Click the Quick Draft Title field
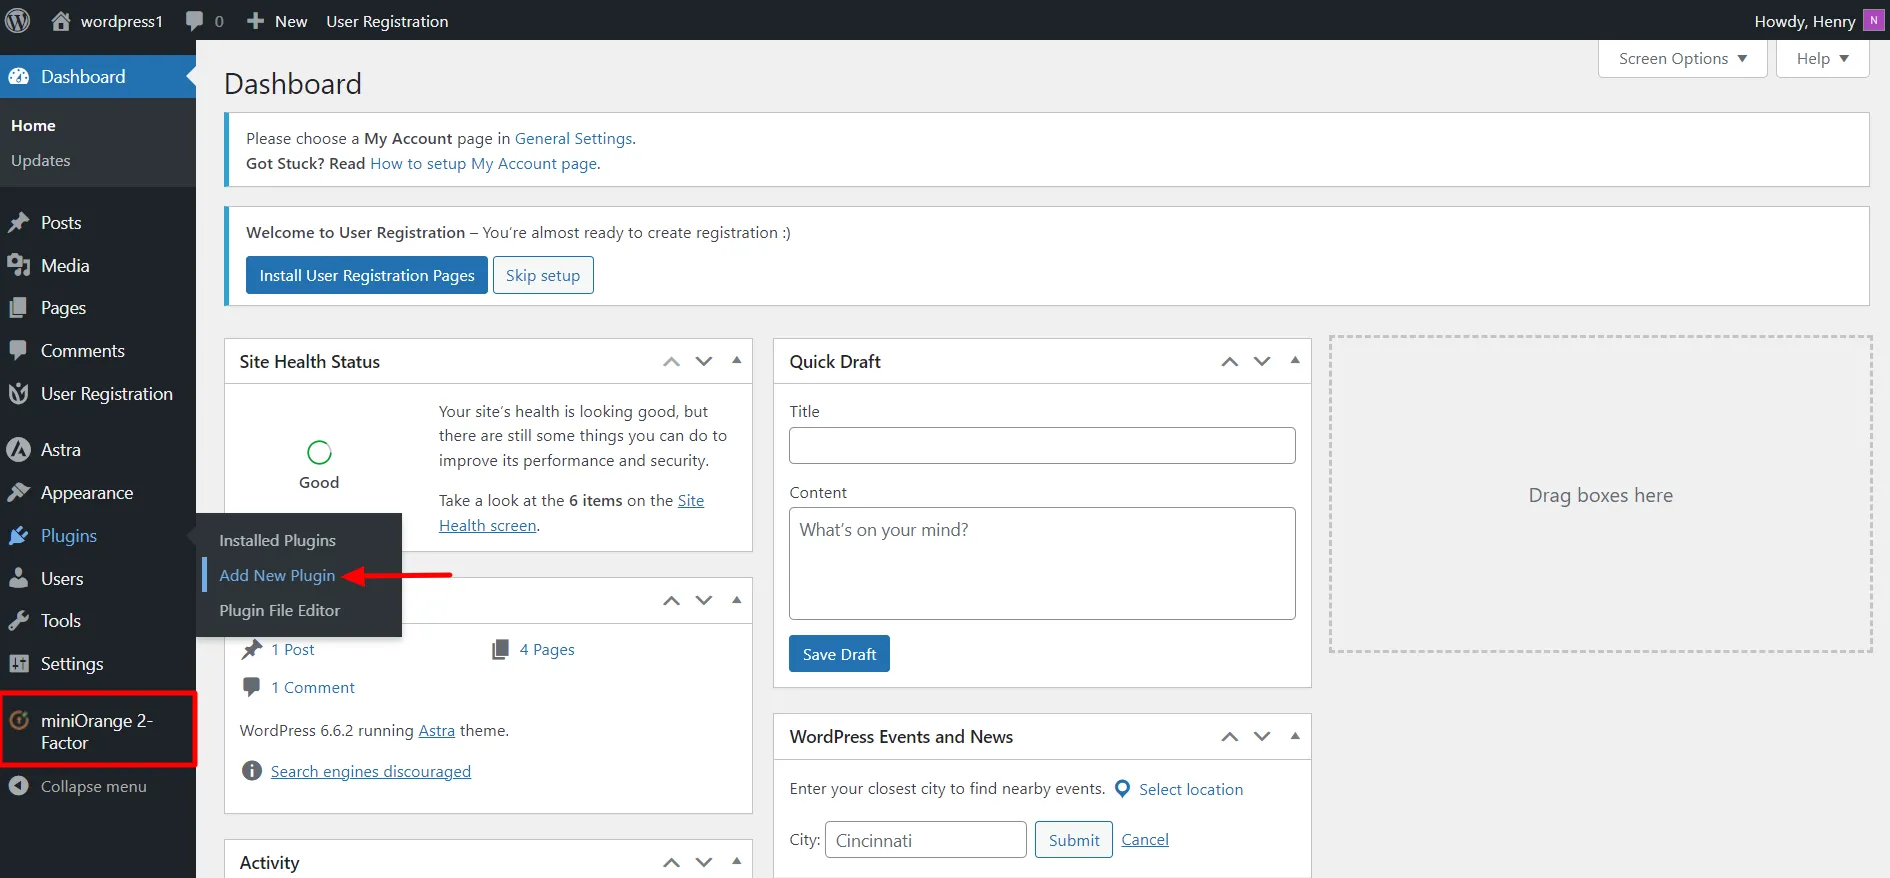This screenshot has height=878, width=1890. point(1042,446)
